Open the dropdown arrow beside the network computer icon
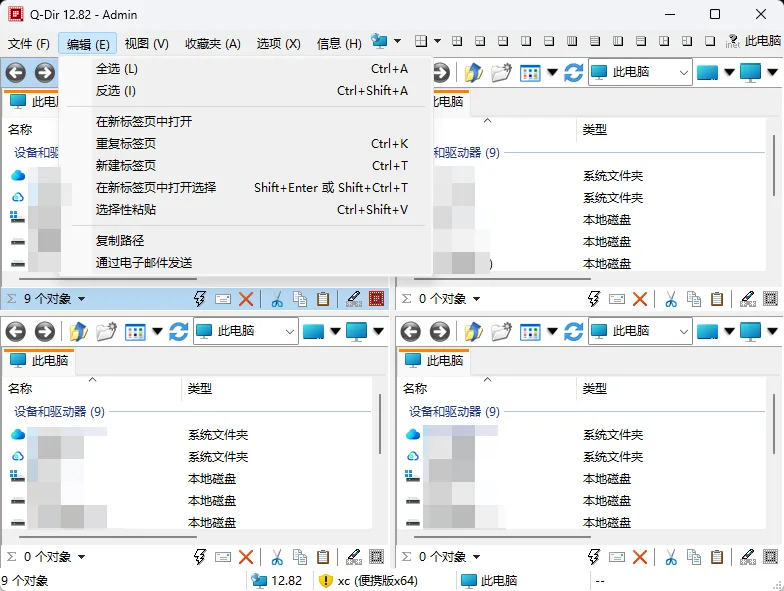The image size is (784, 591). coord(398,41)
